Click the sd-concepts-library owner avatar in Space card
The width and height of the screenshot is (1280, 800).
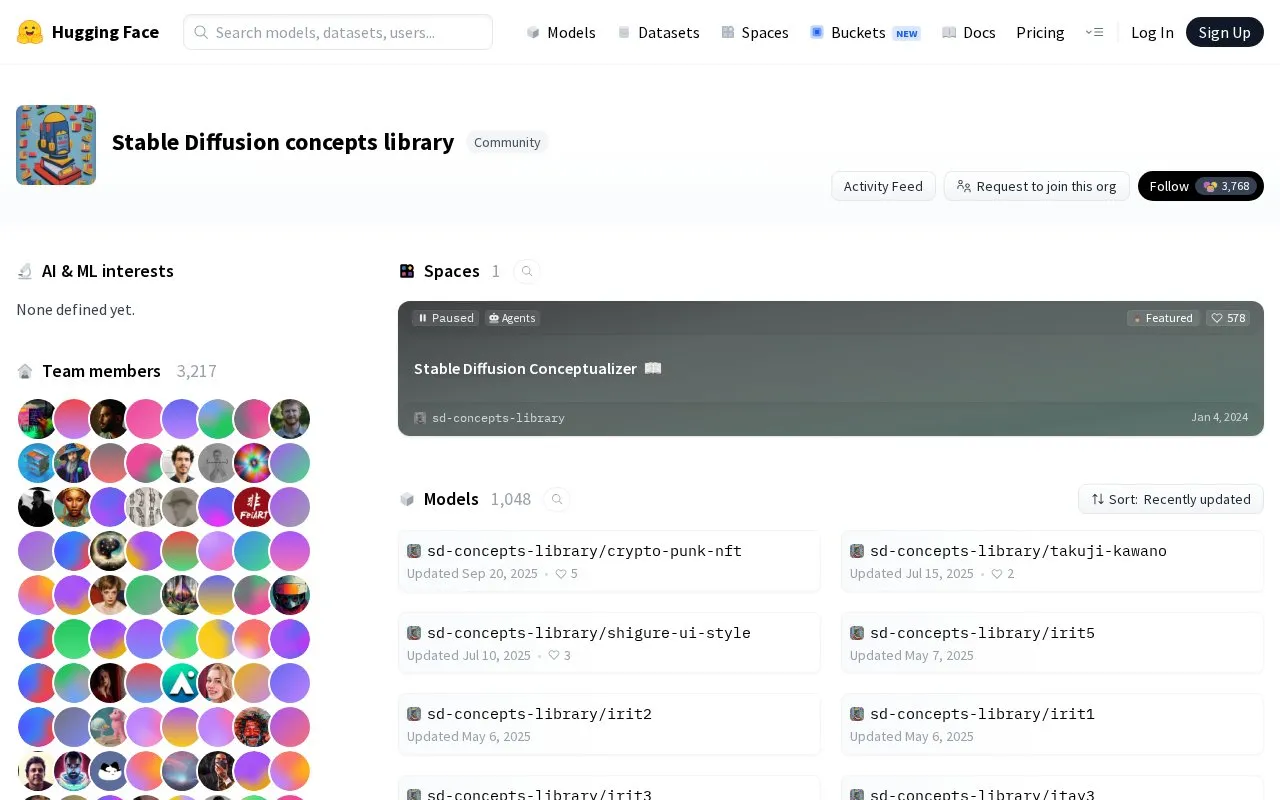click(x=420, y=418)
